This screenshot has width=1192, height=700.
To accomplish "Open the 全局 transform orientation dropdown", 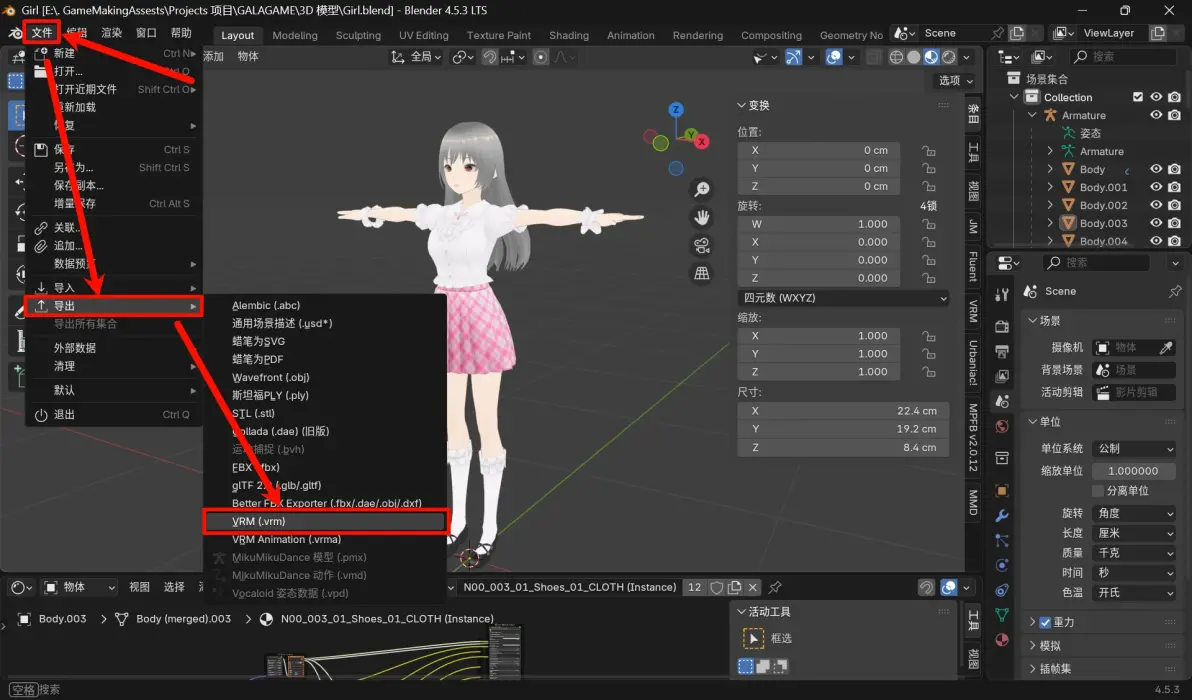I will pos(416,57).
